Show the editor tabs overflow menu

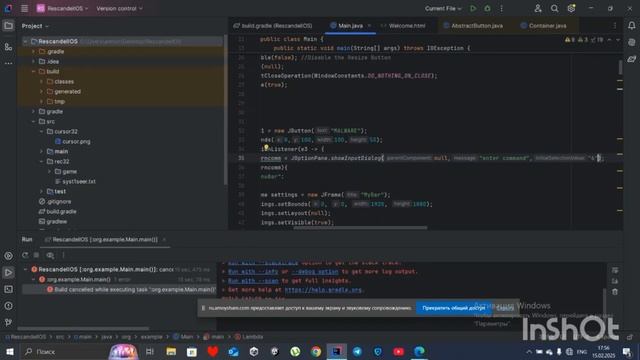(x=615, y=26)
